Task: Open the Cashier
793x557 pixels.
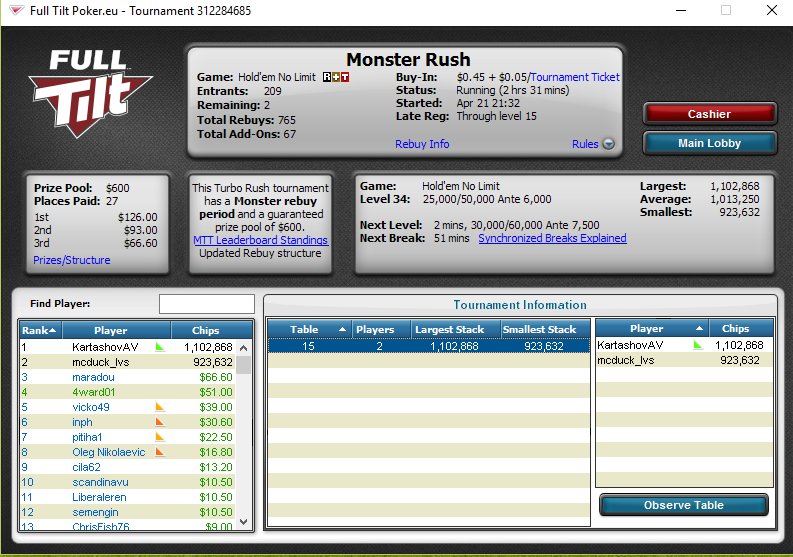Action: pyautogui.click(x=709, y=114)
